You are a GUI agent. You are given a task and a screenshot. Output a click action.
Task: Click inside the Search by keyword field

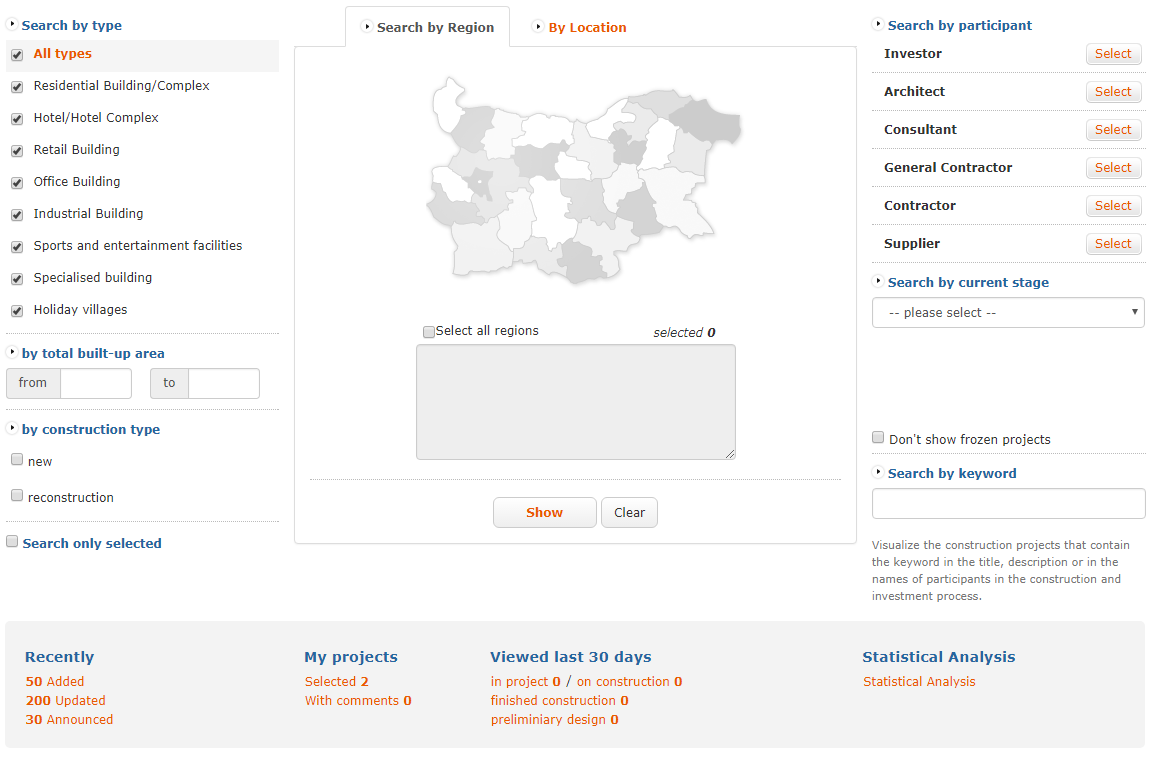point(1008,503)
